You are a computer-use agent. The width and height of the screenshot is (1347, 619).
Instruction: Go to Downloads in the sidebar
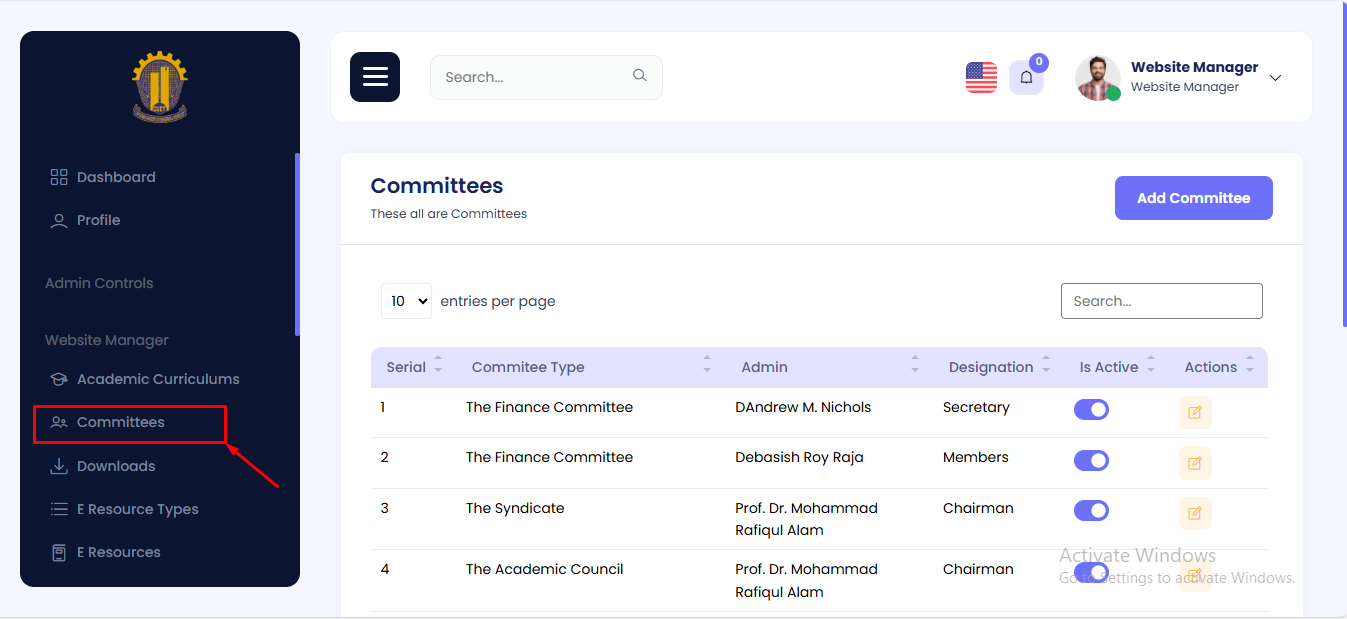(116, 466)
